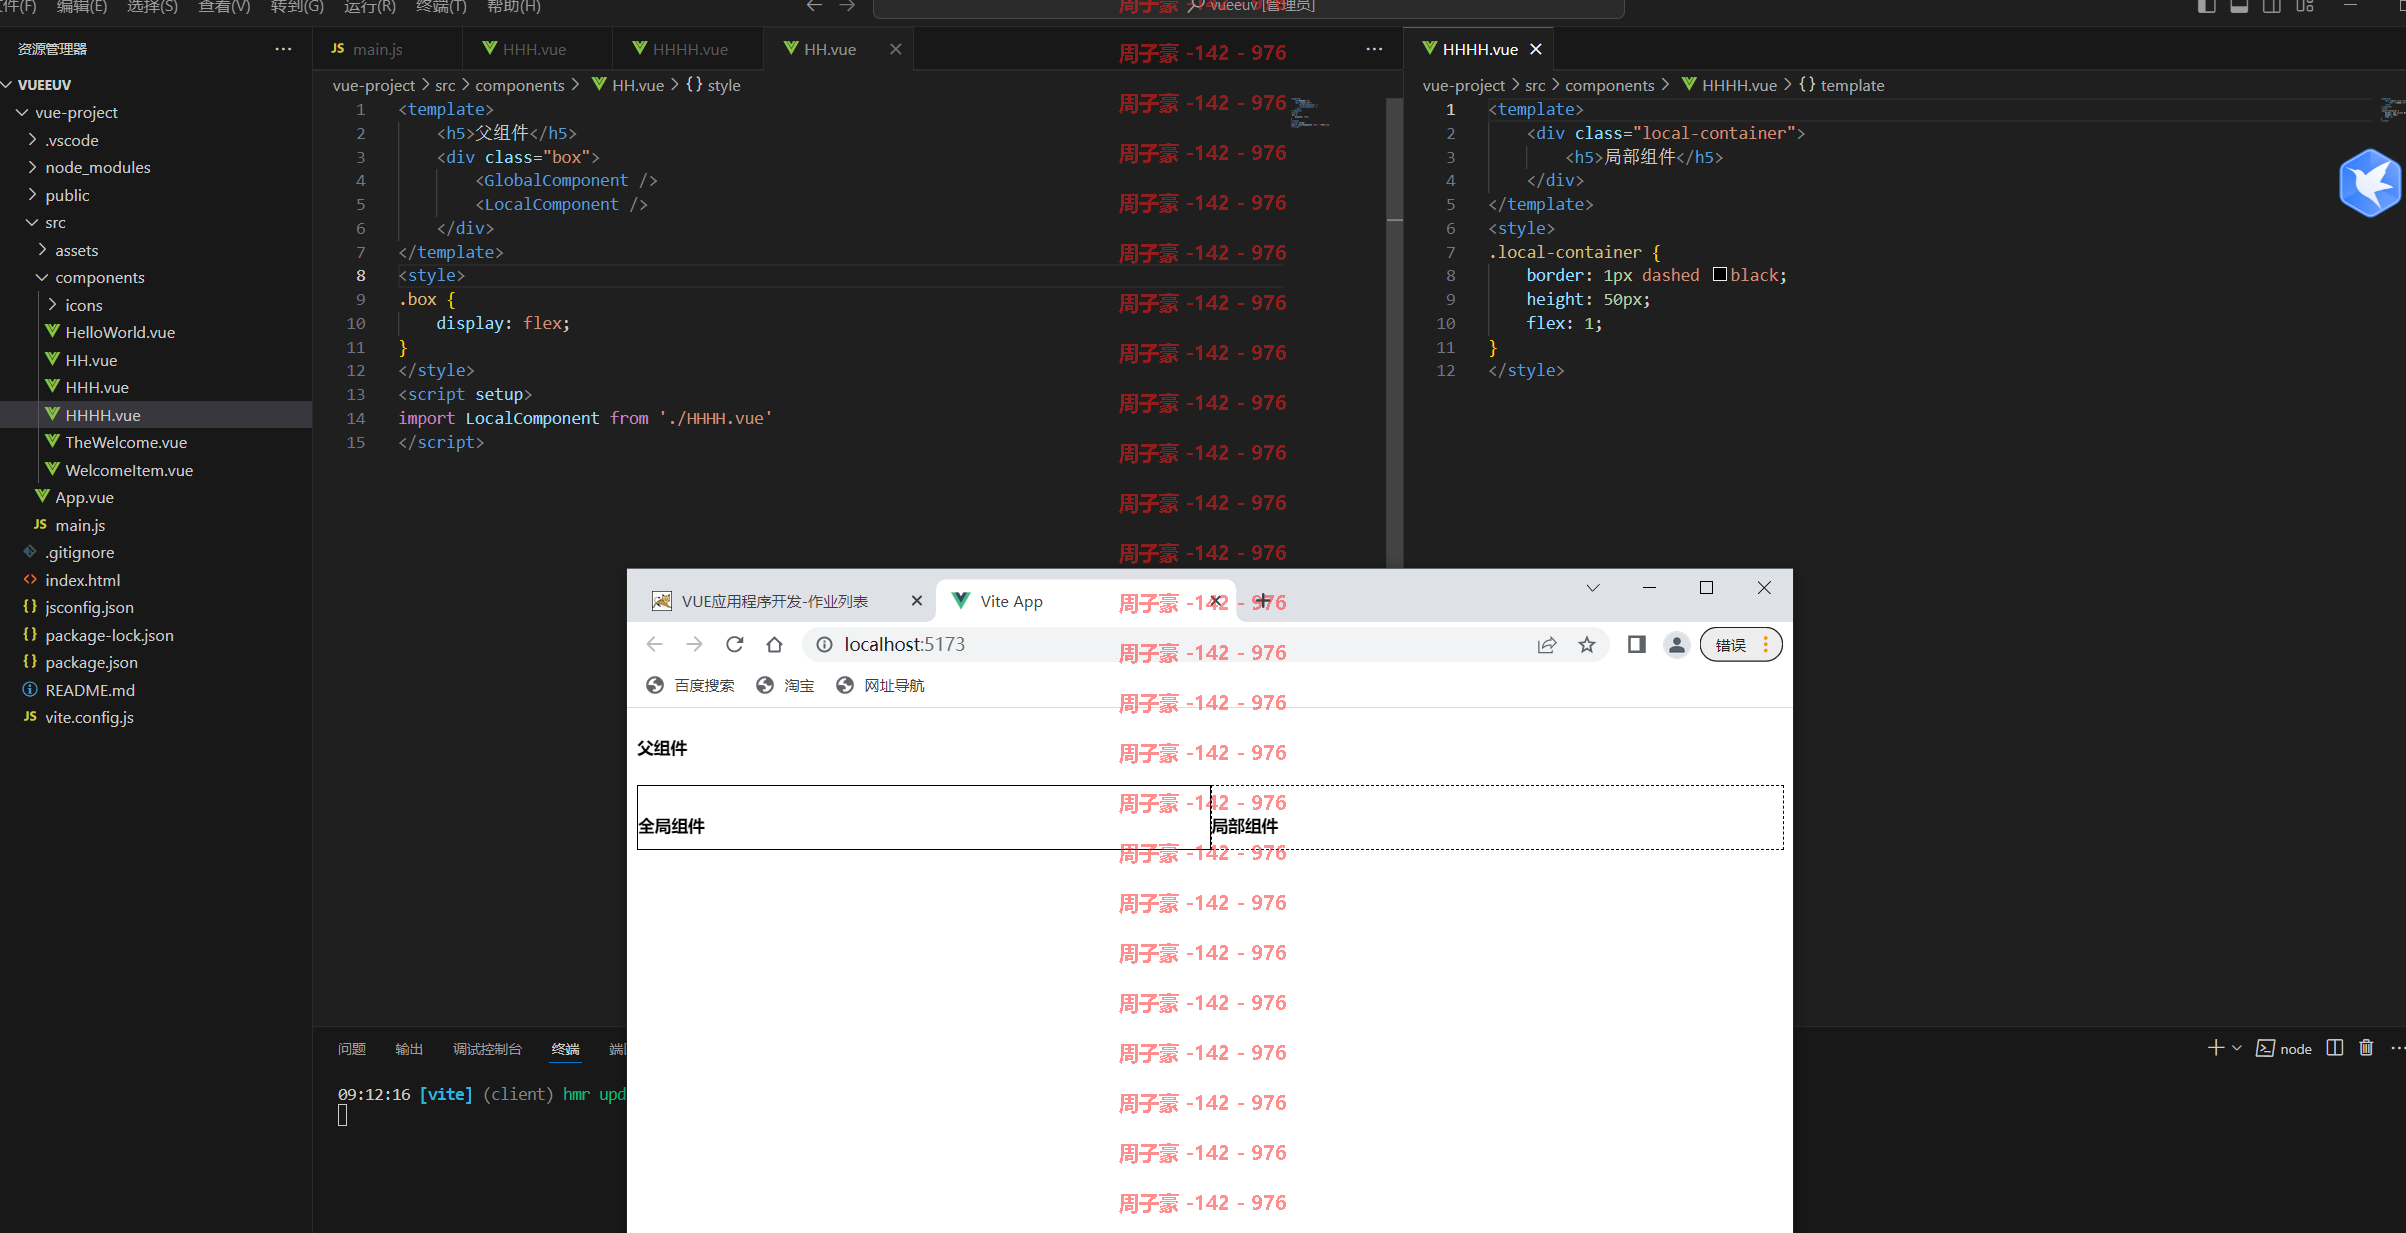Toggle secondary sidebar layout icon
Image resolution: width=2406 pixels, height=1233 pixels.
(2272, 6)
